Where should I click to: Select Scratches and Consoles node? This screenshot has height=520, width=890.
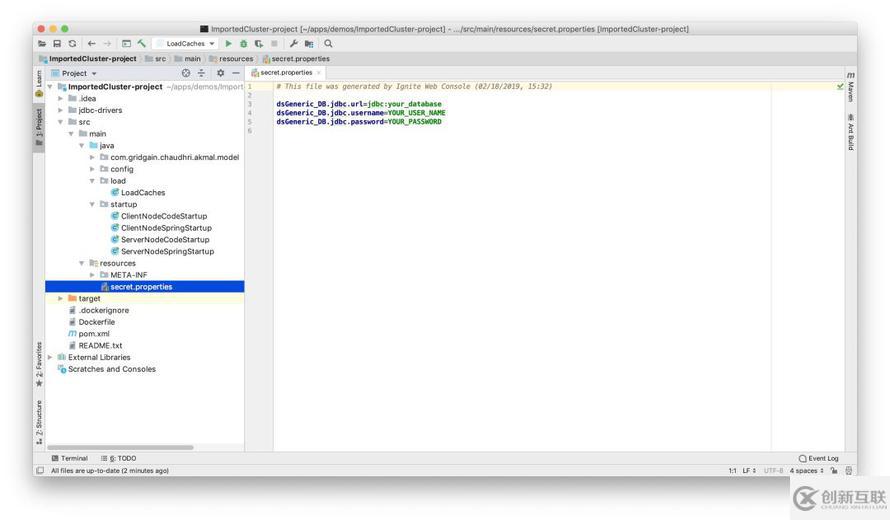(x=112, y=369)
